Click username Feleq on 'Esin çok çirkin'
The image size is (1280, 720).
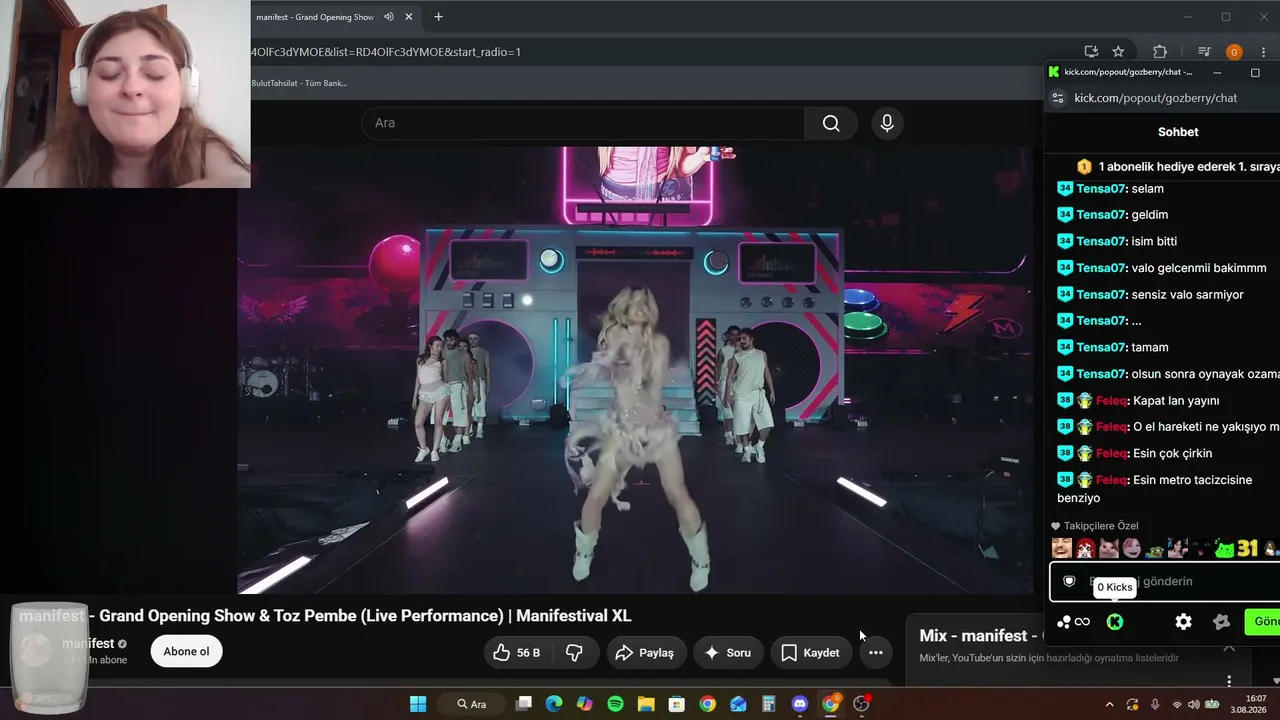pos(1112,454)
